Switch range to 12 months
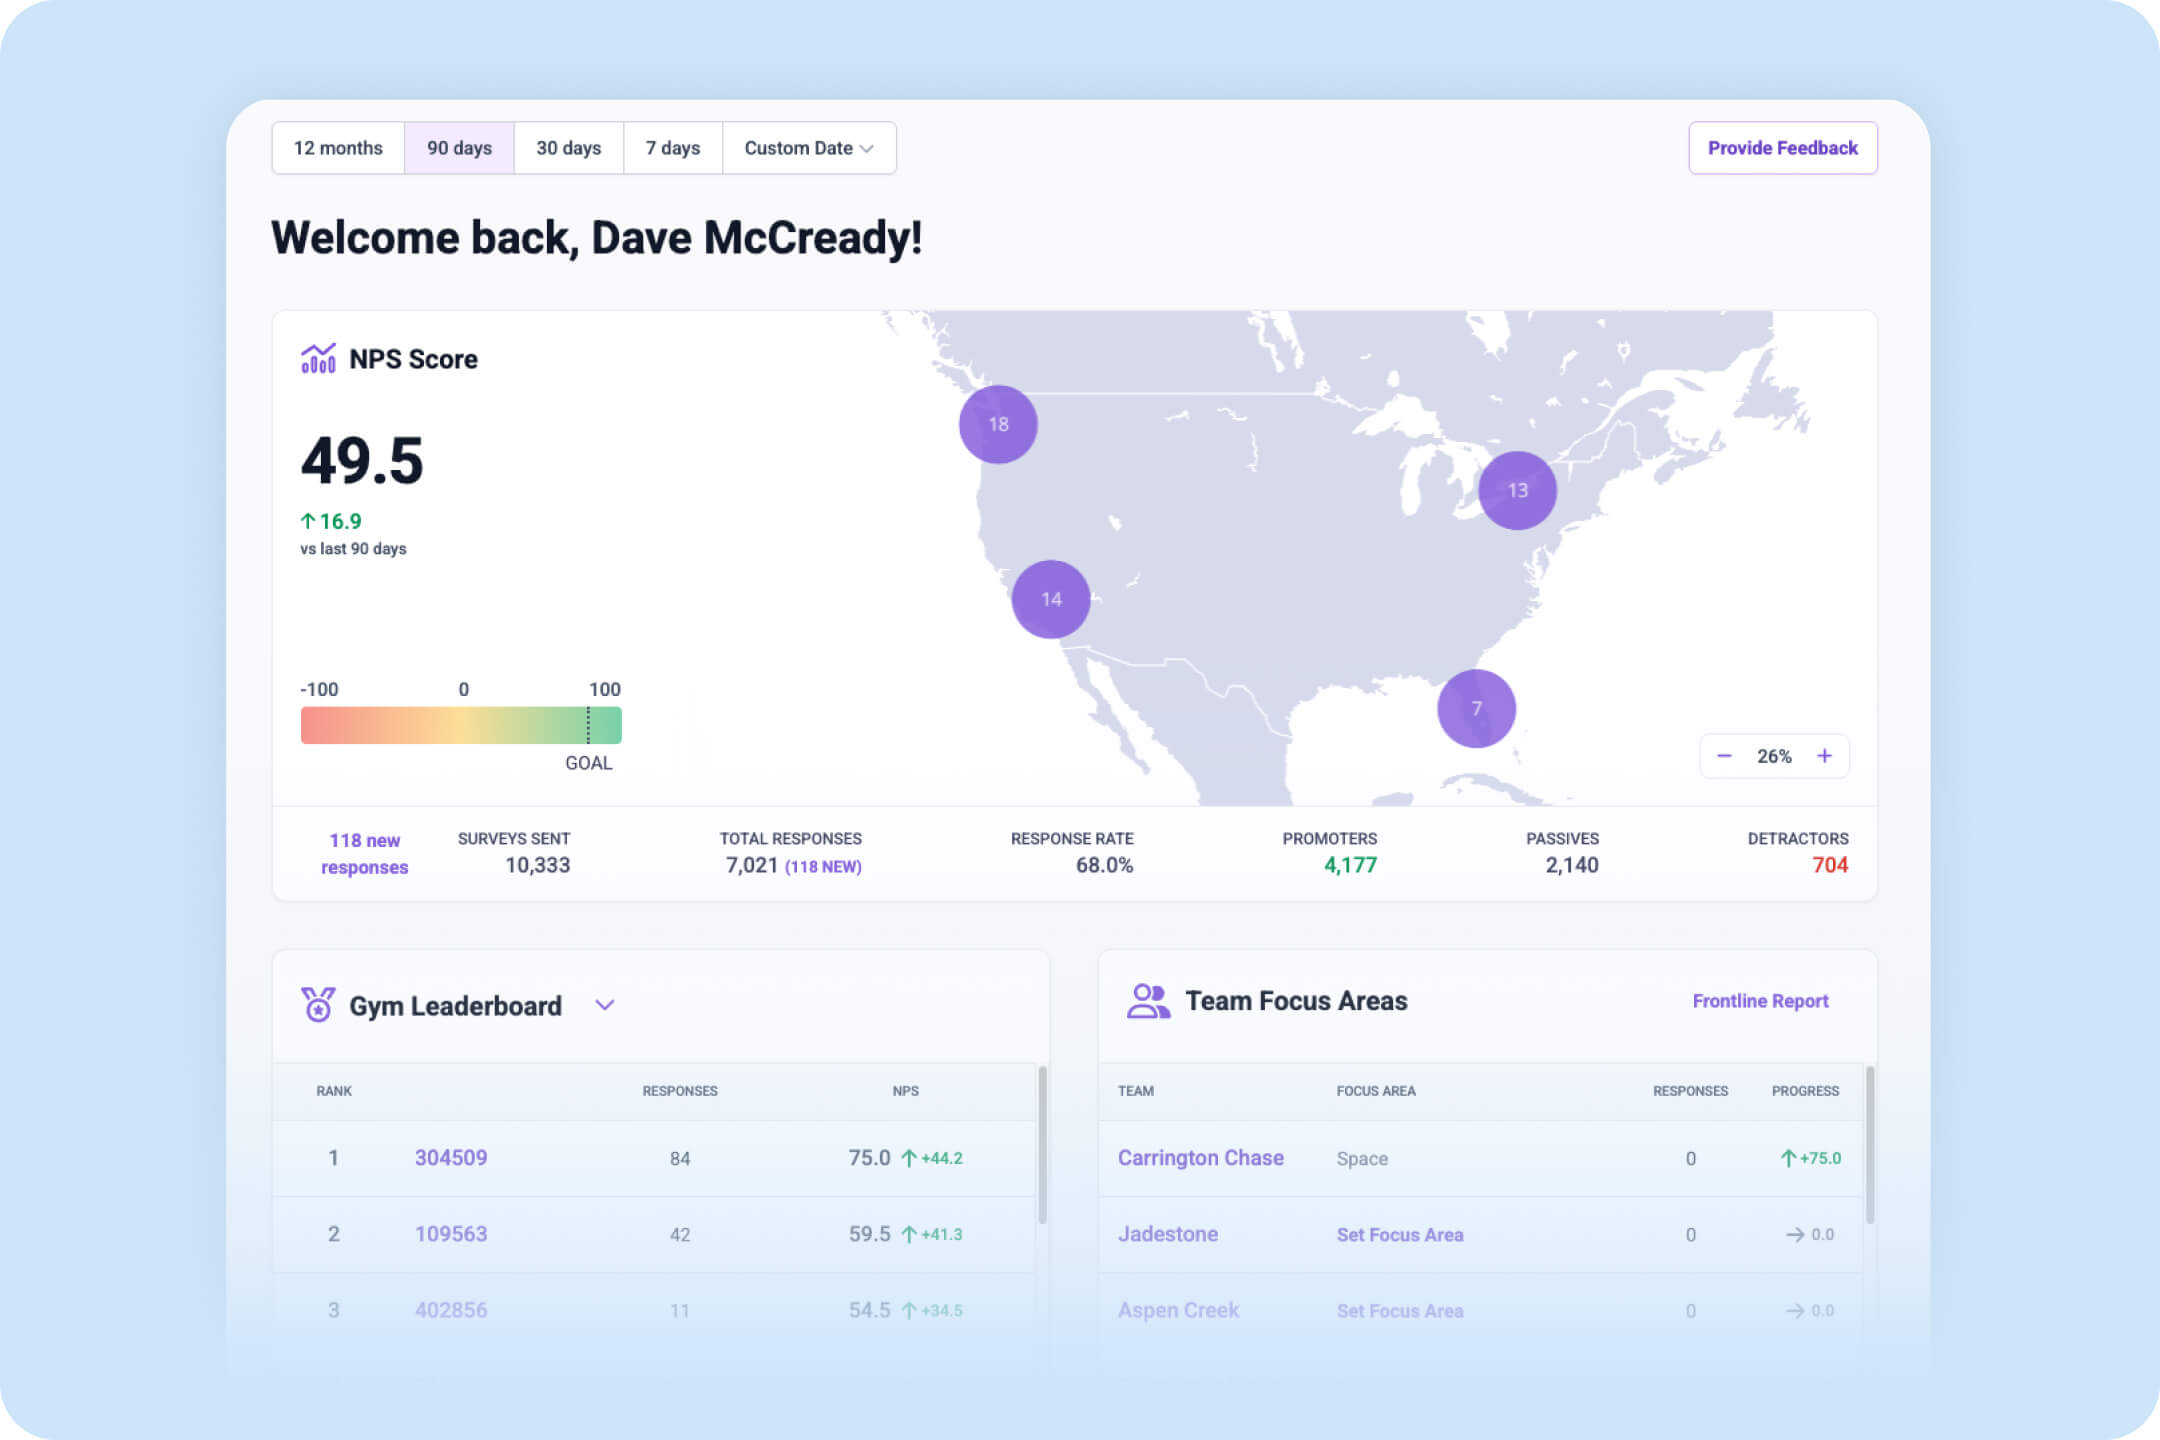The image size is (2160, 1440). coord(338,148)
